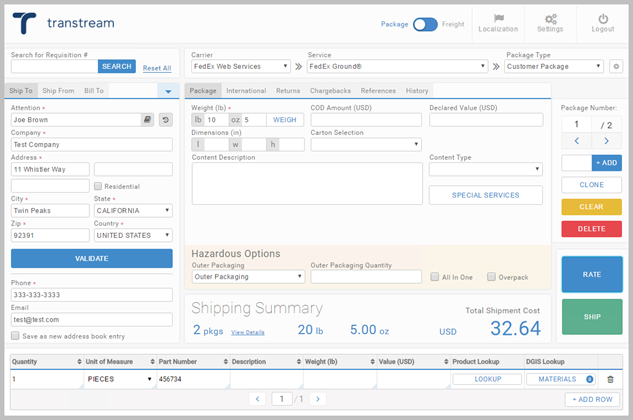Click the WEIGH button
The width and height of the screenshot is (633, 420).
tap(285, 120)
